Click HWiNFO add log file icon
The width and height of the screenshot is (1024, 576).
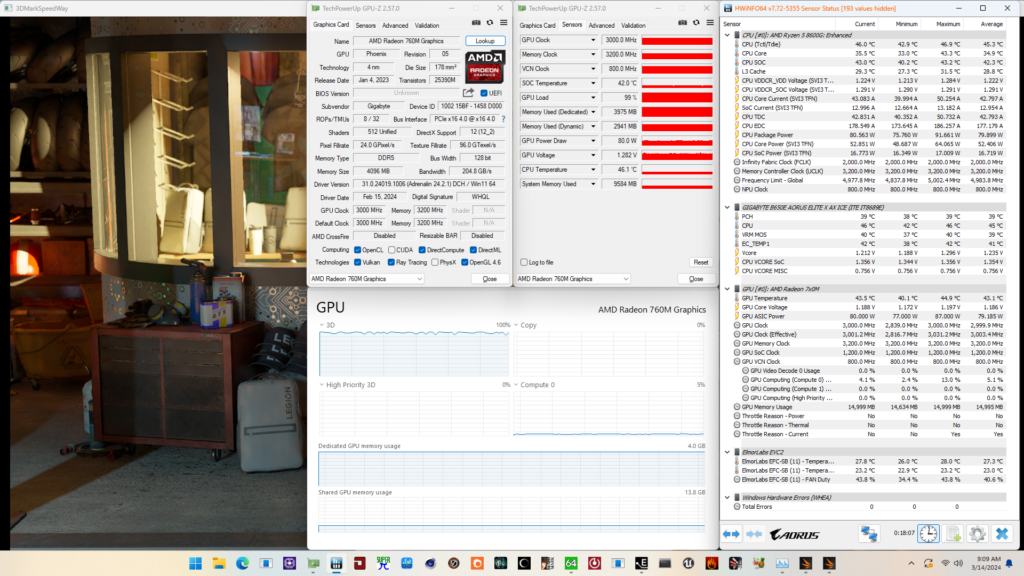pyautogui.click(x=953, y=534)
